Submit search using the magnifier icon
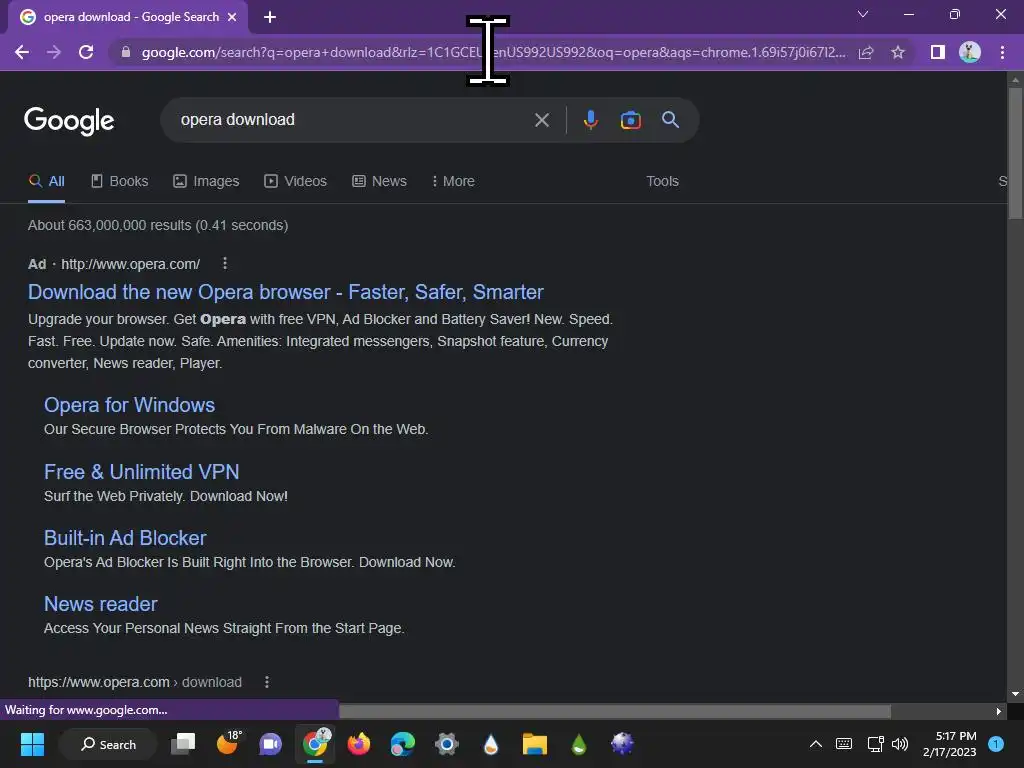Screen dimensions: 1024x768 671,120
